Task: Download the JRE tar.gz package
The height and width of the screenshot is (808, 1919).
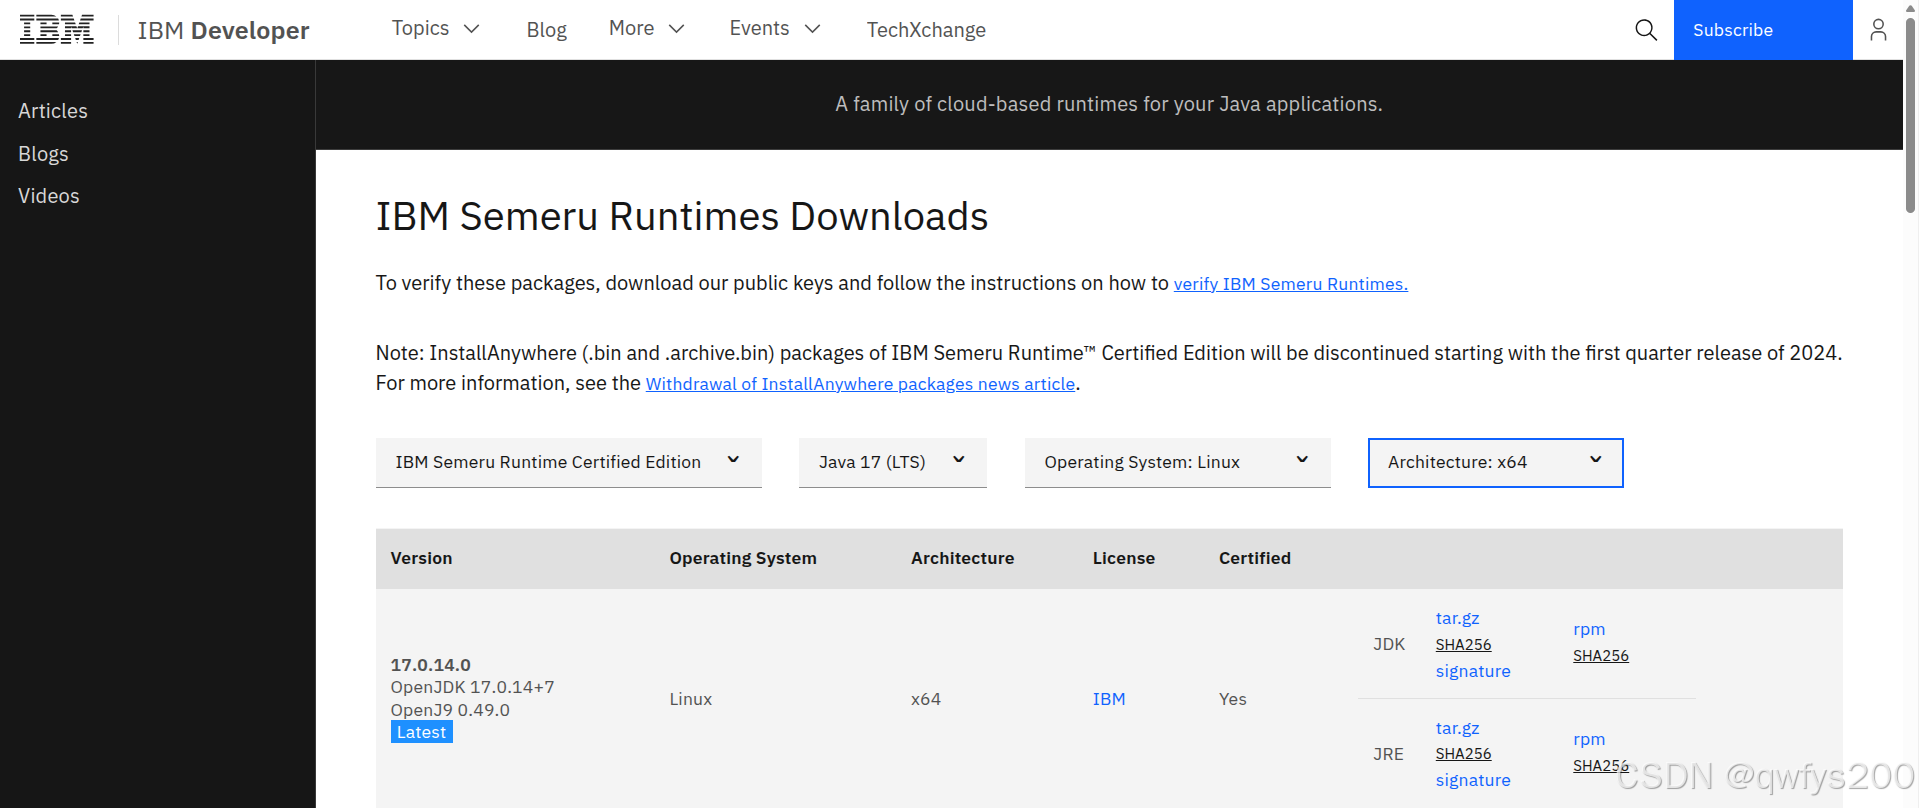Action: coord(1457,728)
